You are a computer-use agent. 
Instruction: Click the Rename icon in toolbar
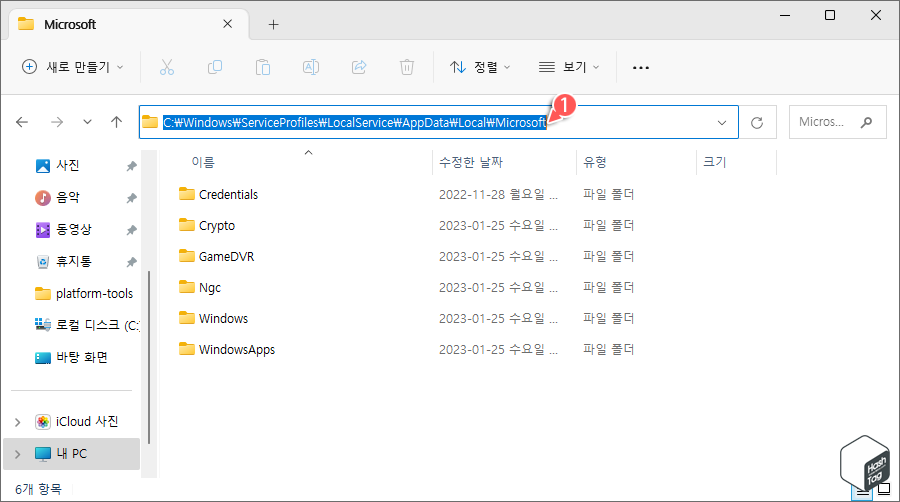pos(311,67)
